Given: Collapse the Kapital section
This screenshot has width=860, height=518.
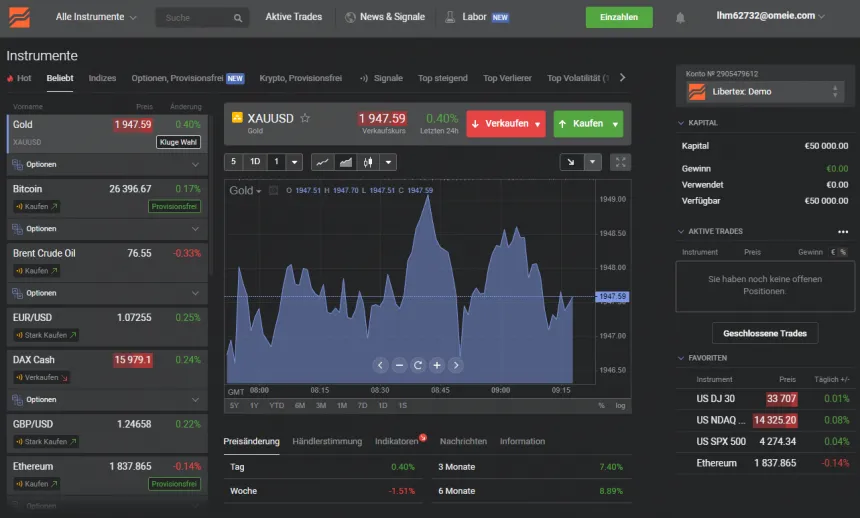Looking at the screenshot, I should pyautogui.click(x=682, y=123).
